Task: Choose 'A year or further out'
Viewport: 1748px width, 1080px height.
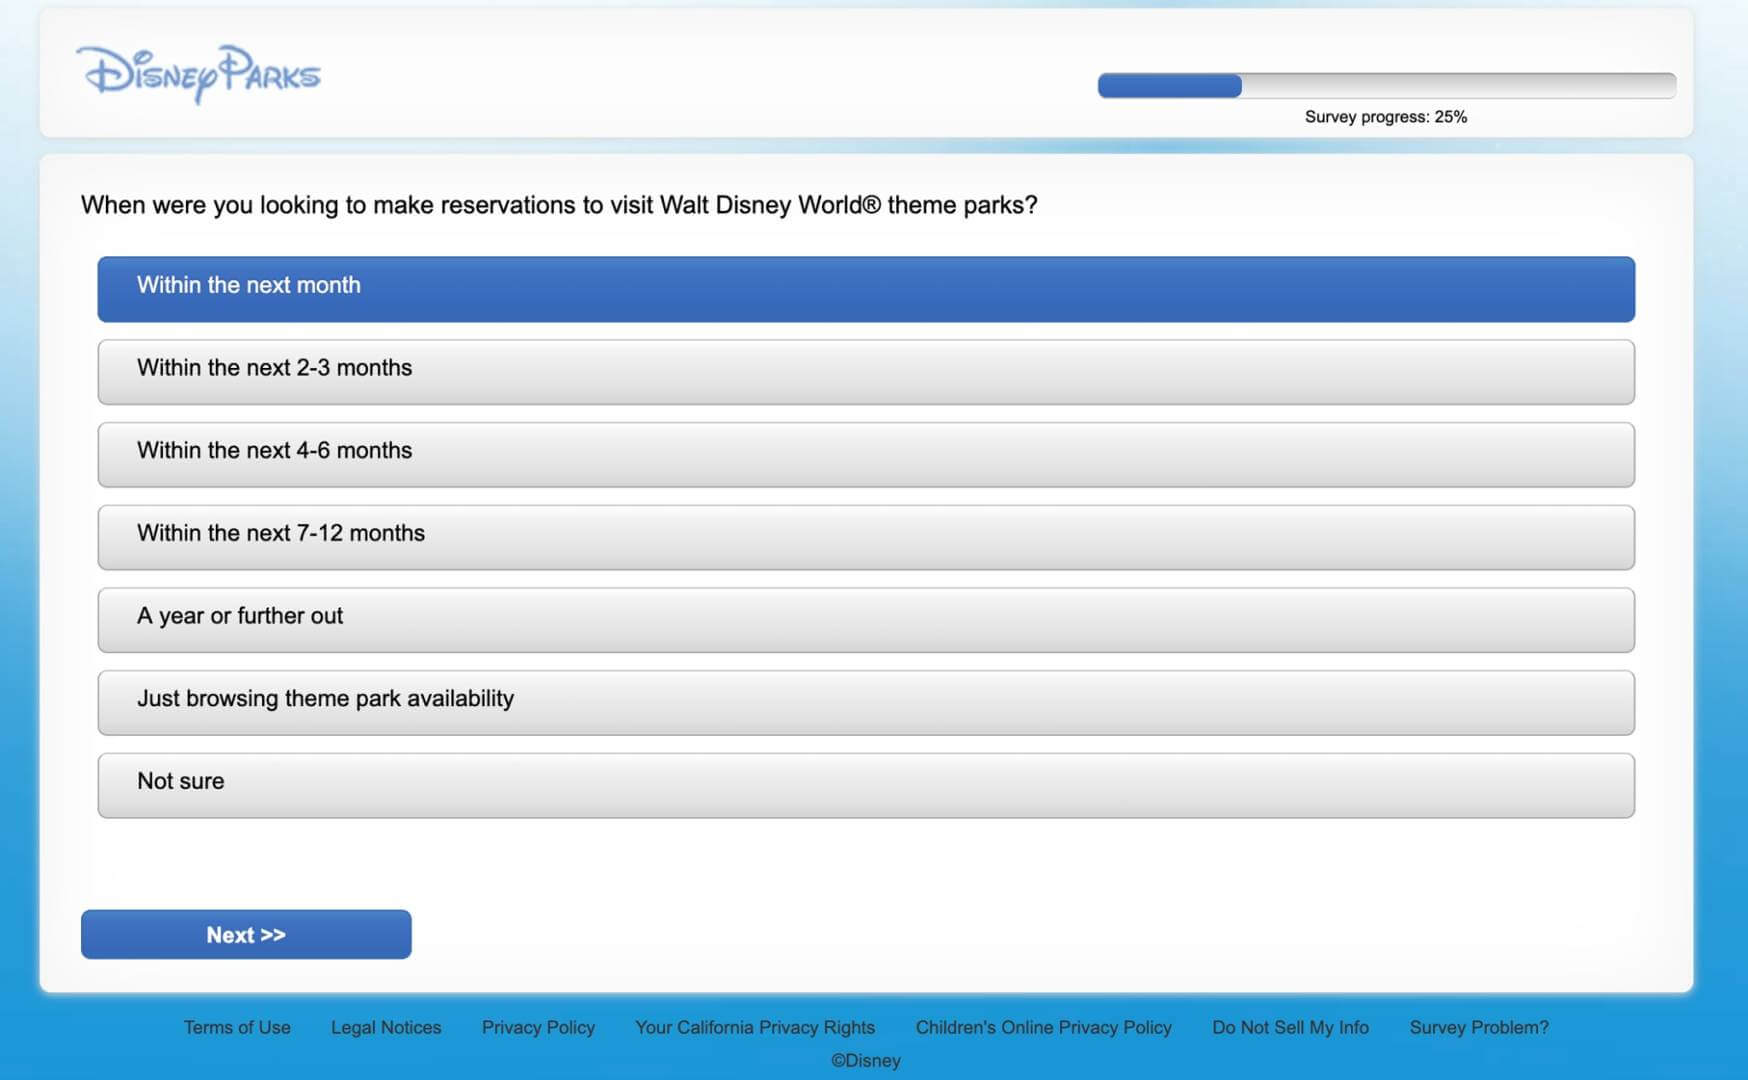Action: pos(866,620)
